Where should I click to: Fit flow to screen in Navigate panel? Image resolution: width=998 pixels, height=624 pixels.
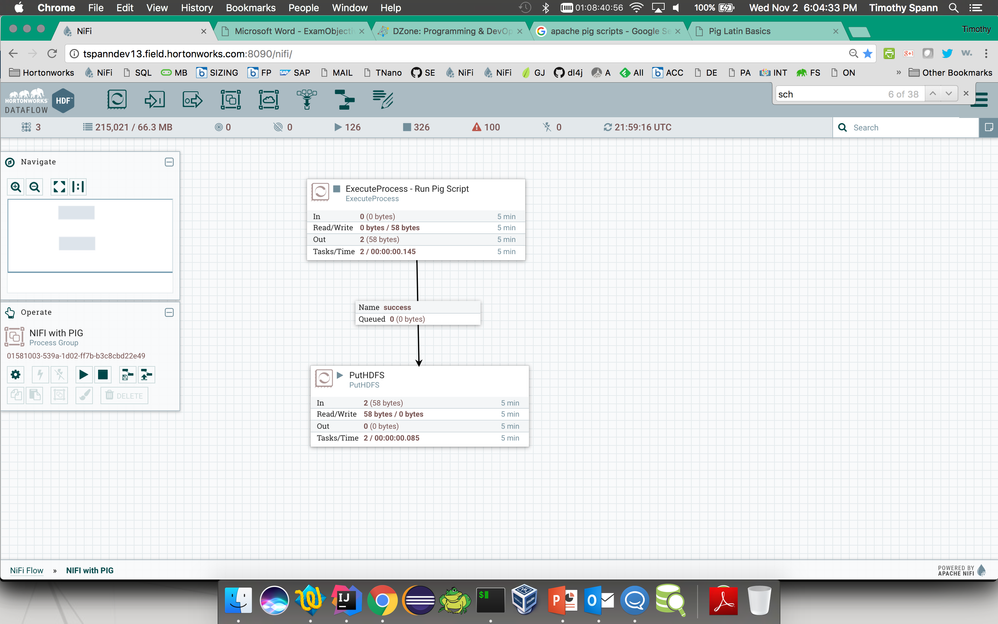pyautogui.click(x=59, y=187)
